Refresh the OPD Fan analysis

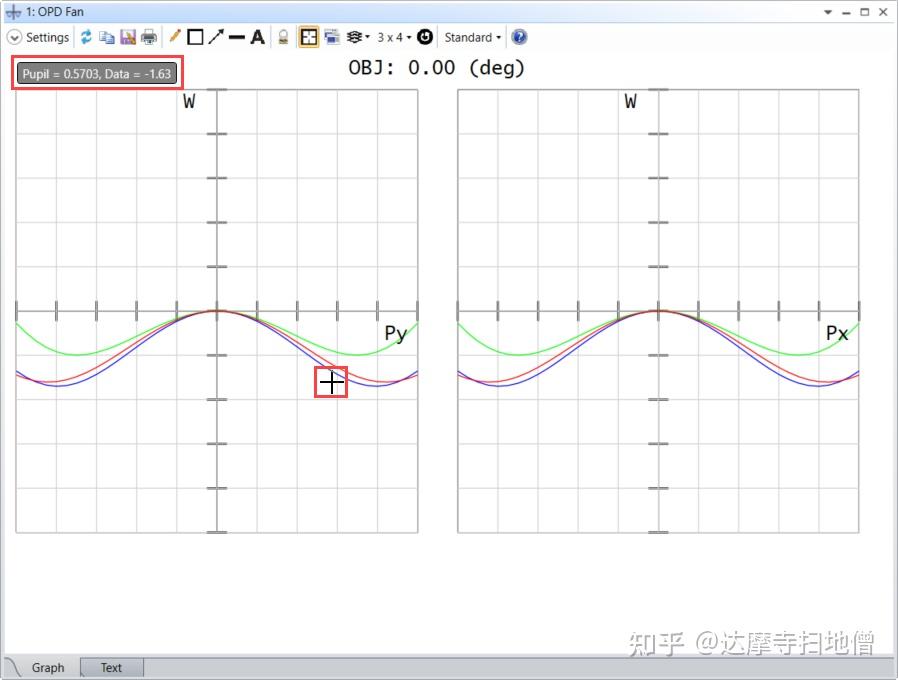pos(86,37)
